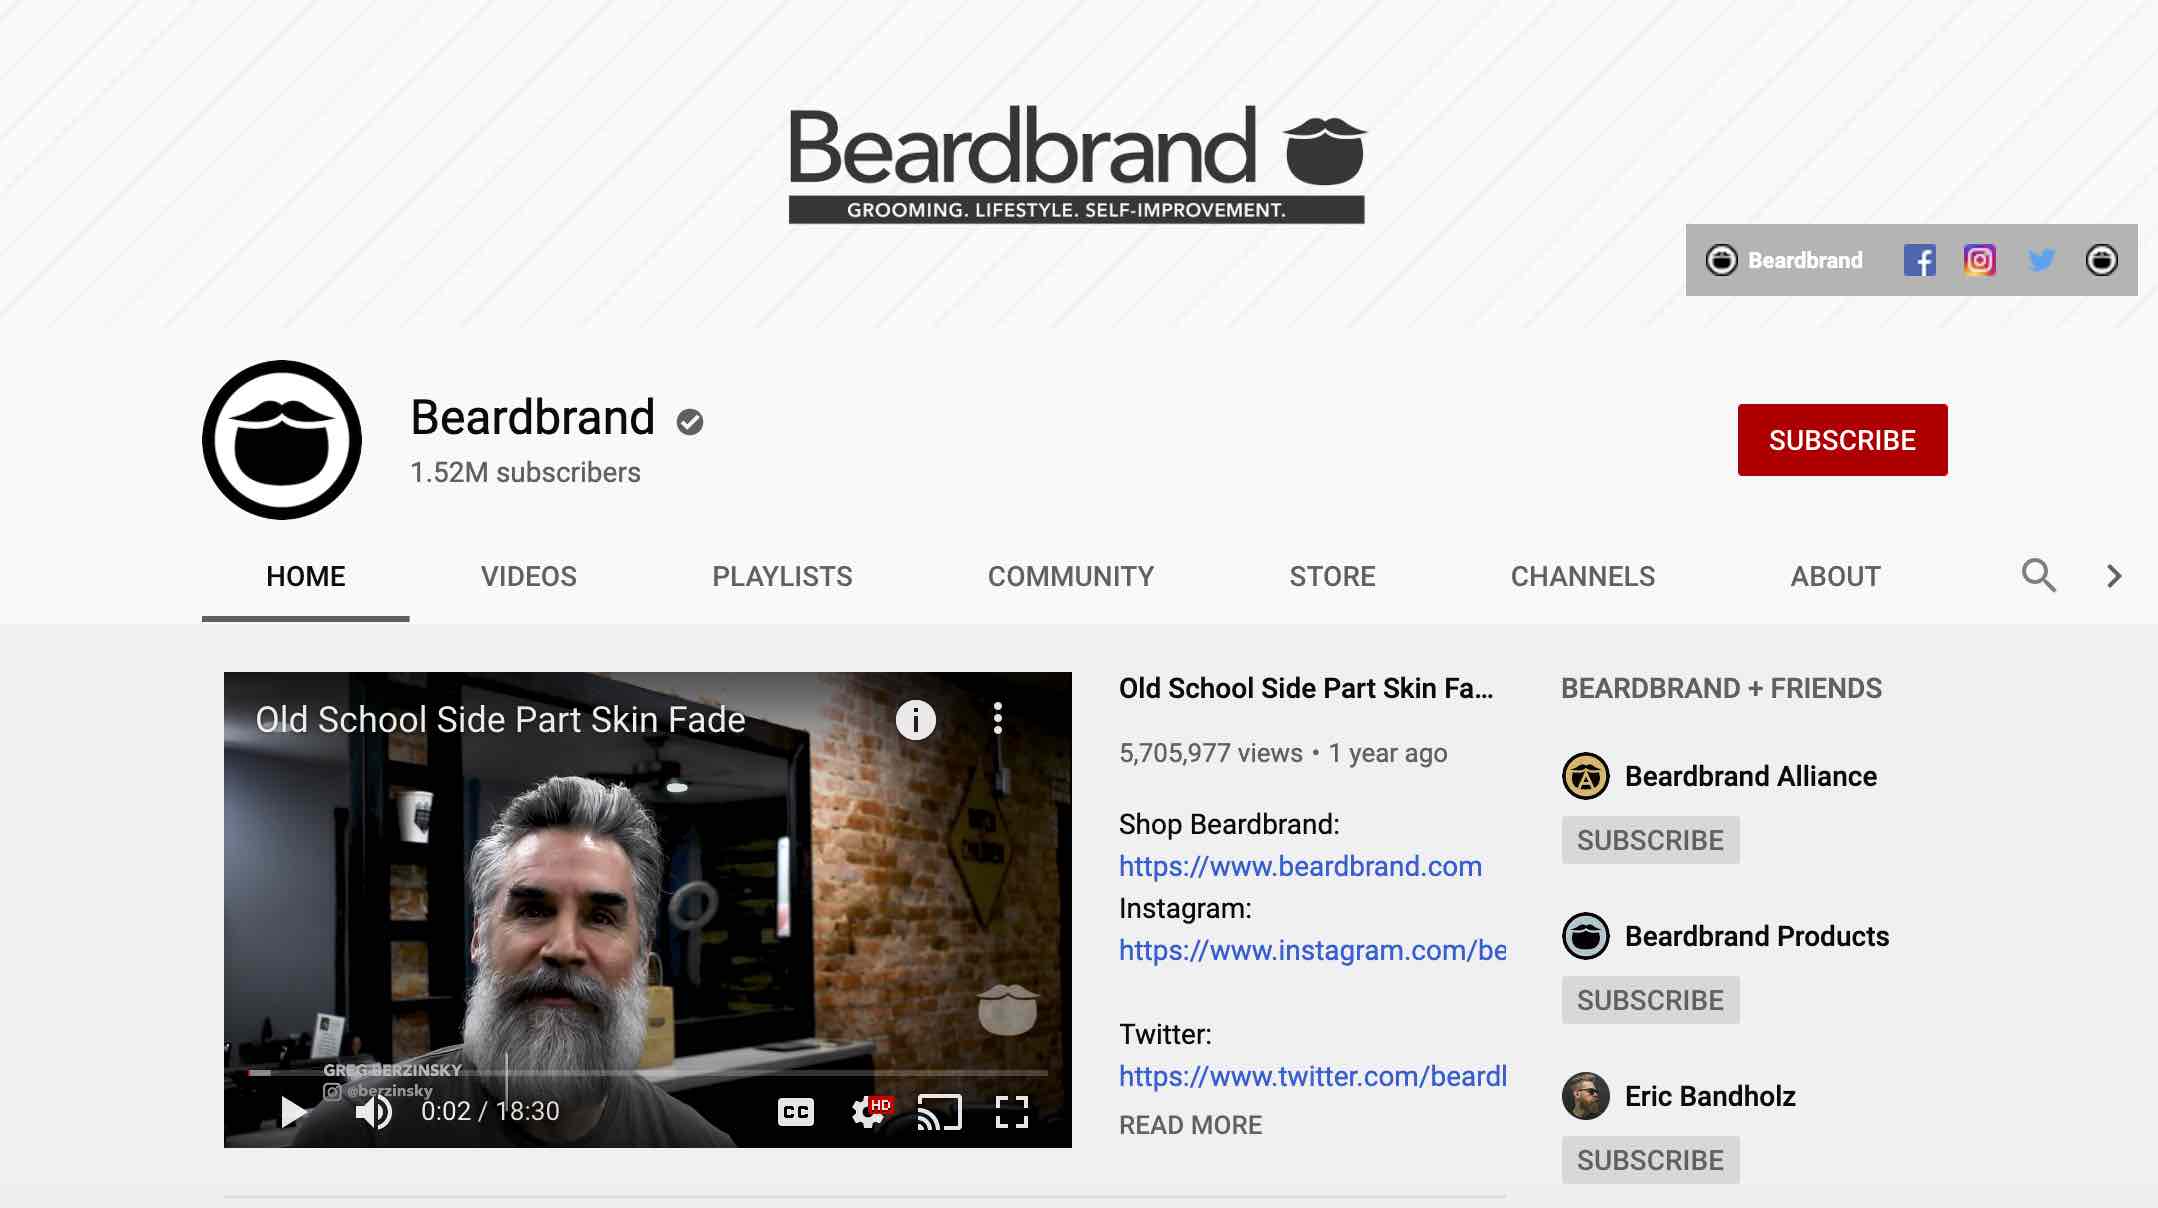Show video info card icon

click(915, 720)
